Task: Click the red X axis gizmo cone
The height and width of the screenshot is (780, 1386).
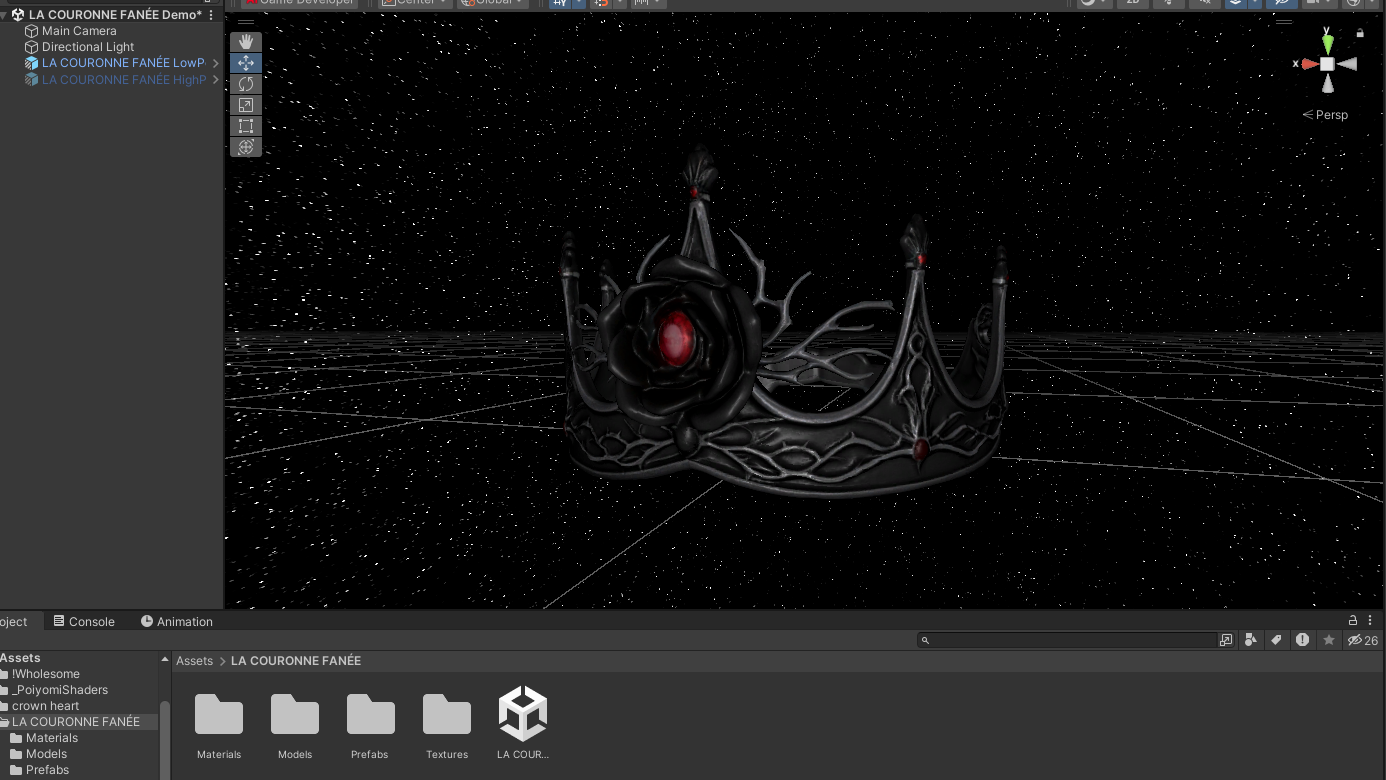Action: (x=1310, y=64)
